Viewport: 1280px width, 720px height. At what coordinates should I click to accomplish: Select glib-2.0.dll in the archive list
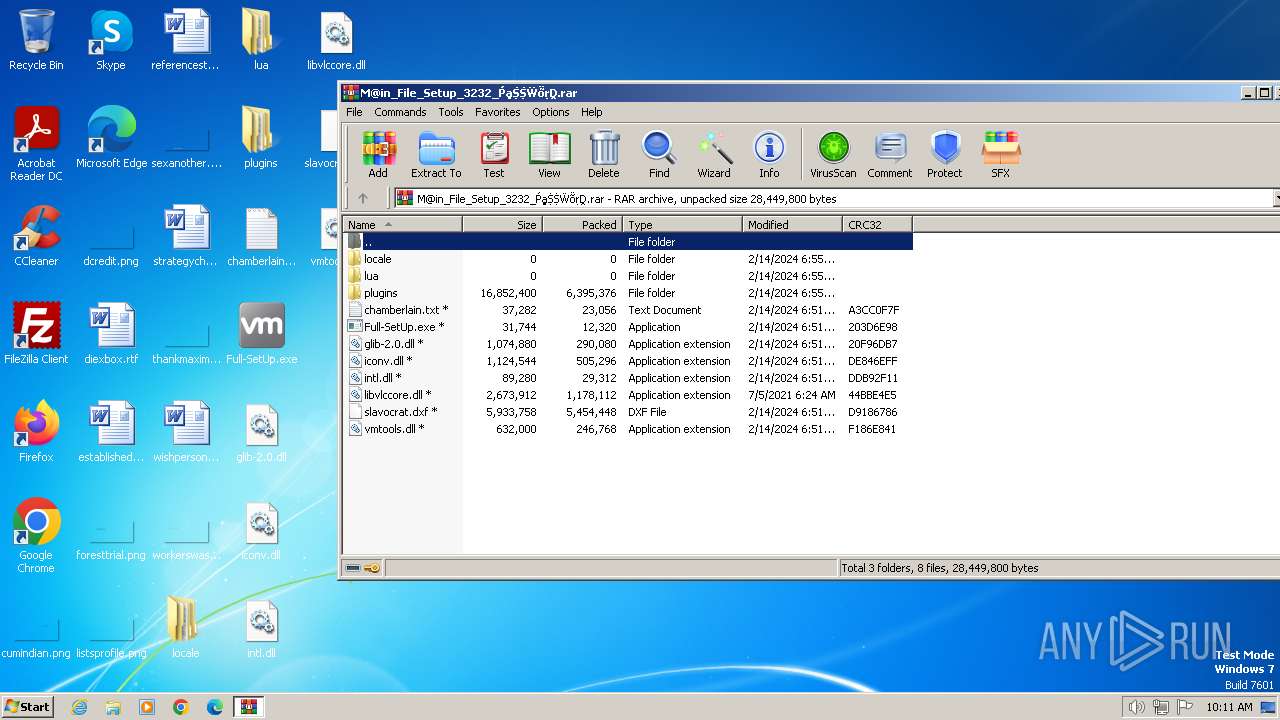[627, 344]
